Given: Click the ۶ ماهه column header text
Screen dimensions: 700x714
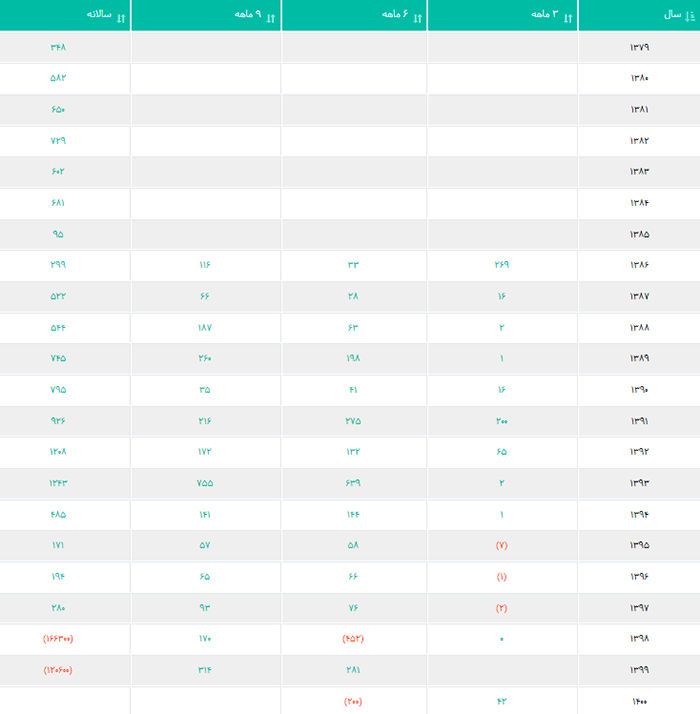Looking at the screenshot, I should pyautogui.click(x=396, y=15).
